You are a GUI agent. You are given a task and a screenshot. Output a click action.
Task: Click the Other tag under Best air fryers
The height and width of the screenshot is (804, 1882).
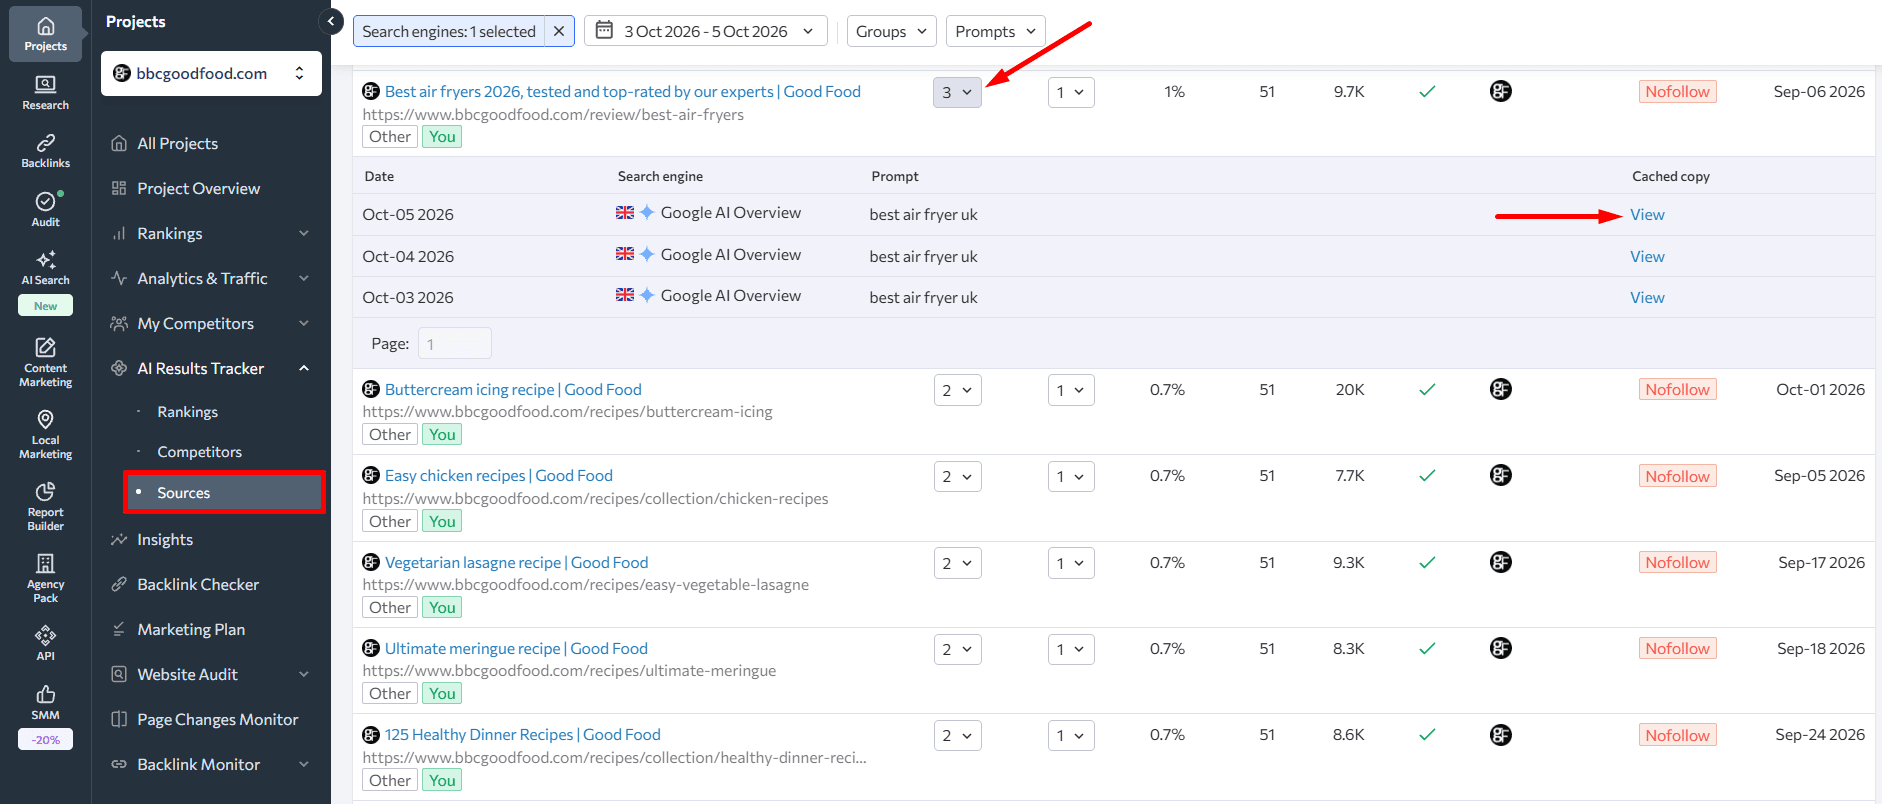click(390, 136)
